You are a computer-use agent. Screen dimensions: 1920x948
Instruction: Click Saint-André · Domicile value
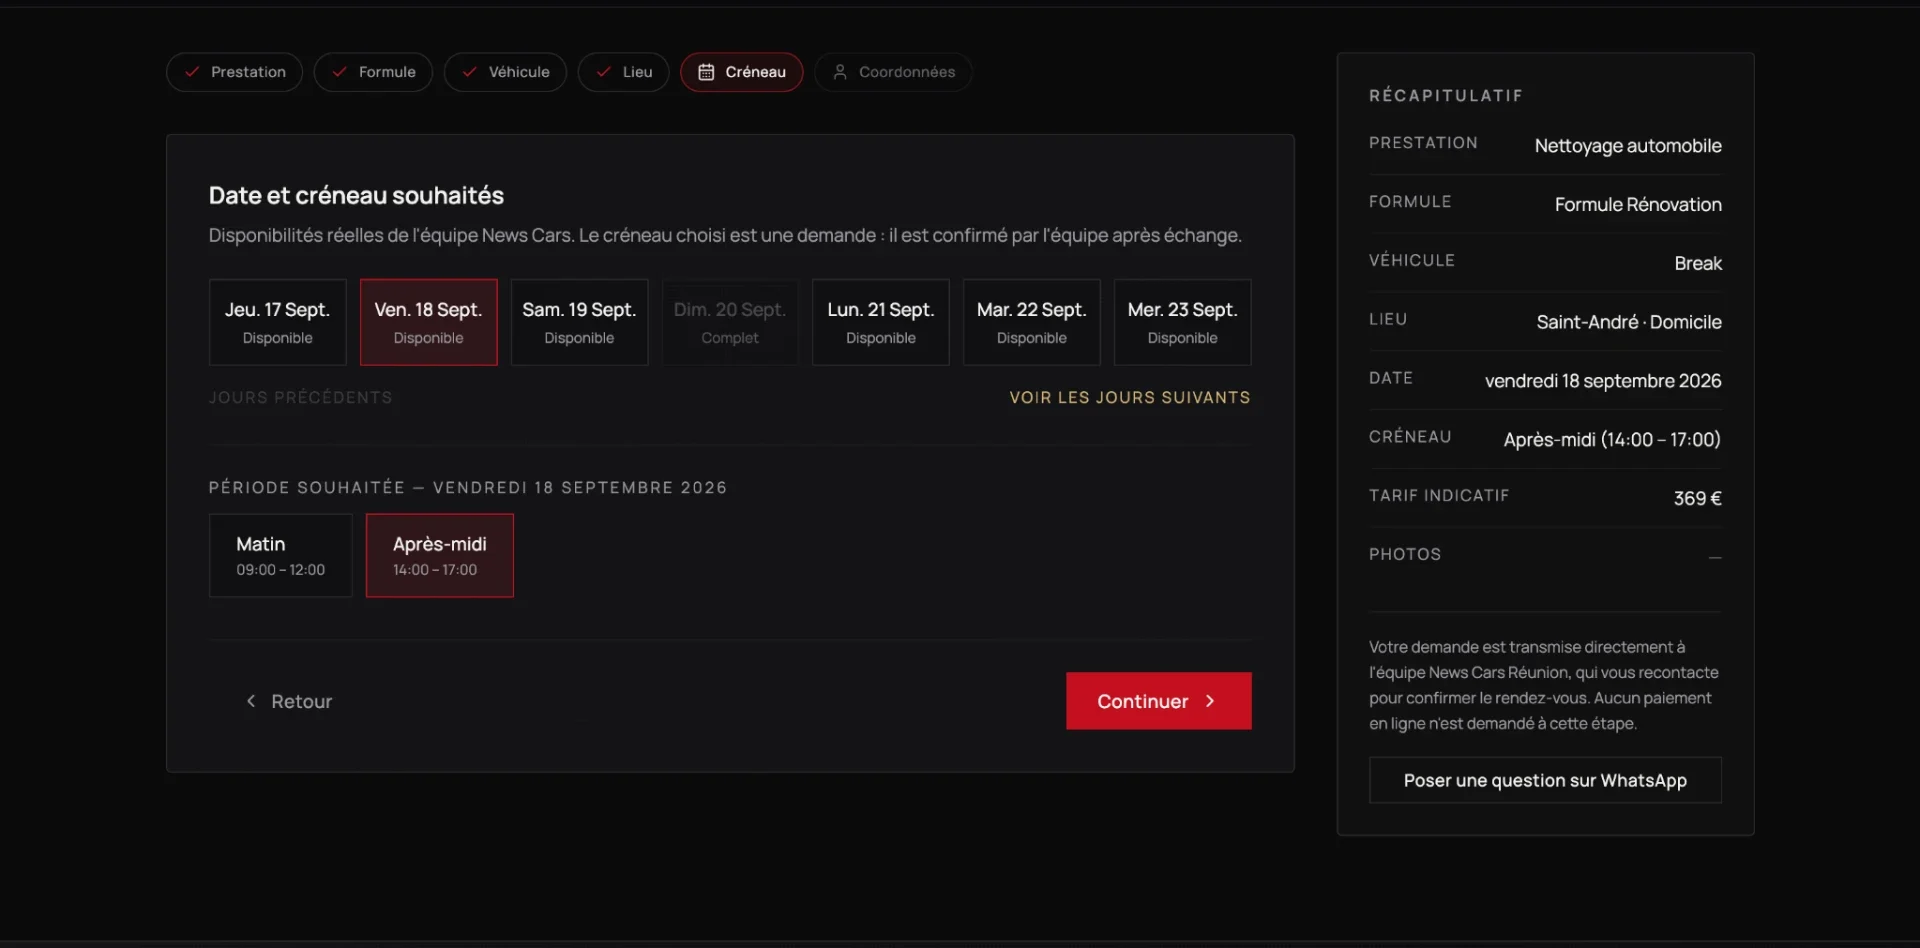1629,322
